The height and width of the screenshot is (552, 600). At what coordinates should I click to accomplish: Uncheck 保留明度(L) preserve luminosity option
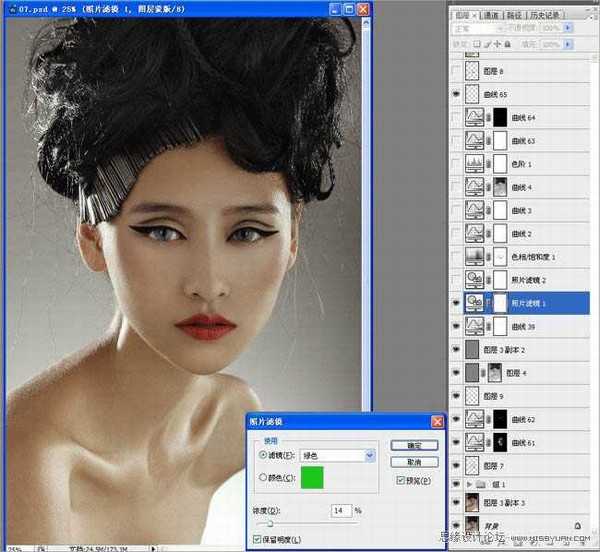257,539
